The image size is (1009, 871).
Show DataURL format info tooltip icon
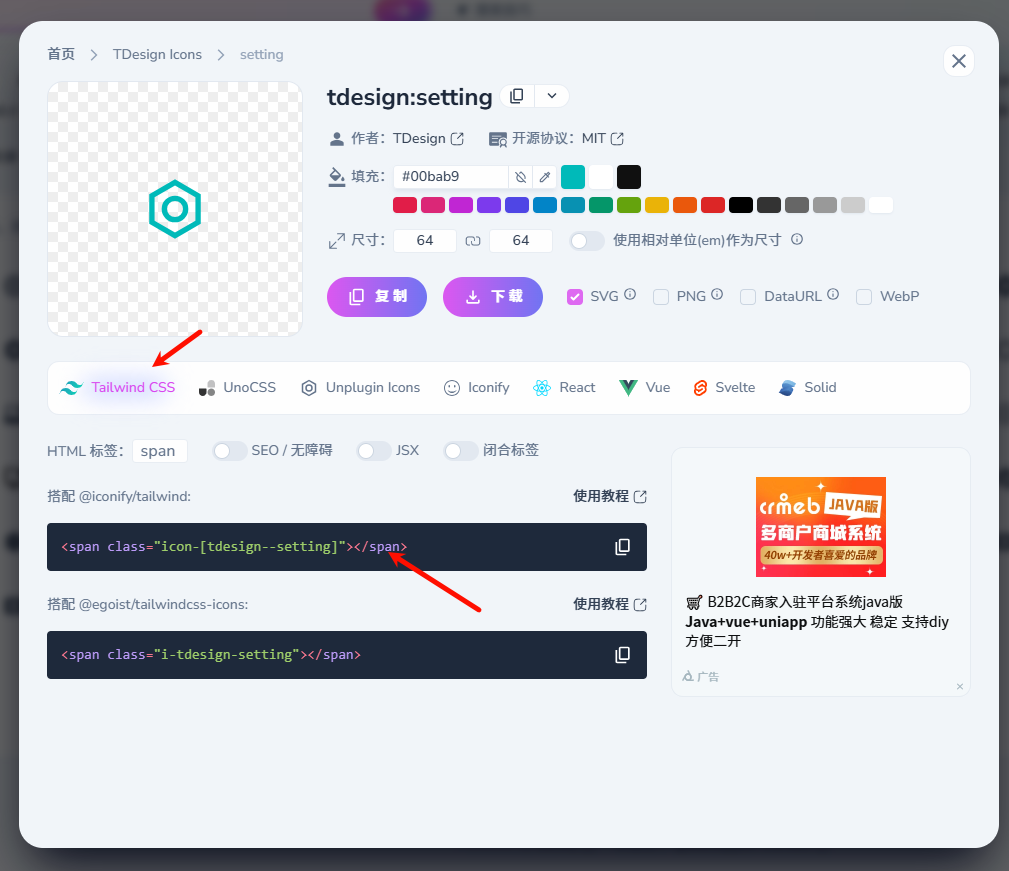click(x=833, y=294)
